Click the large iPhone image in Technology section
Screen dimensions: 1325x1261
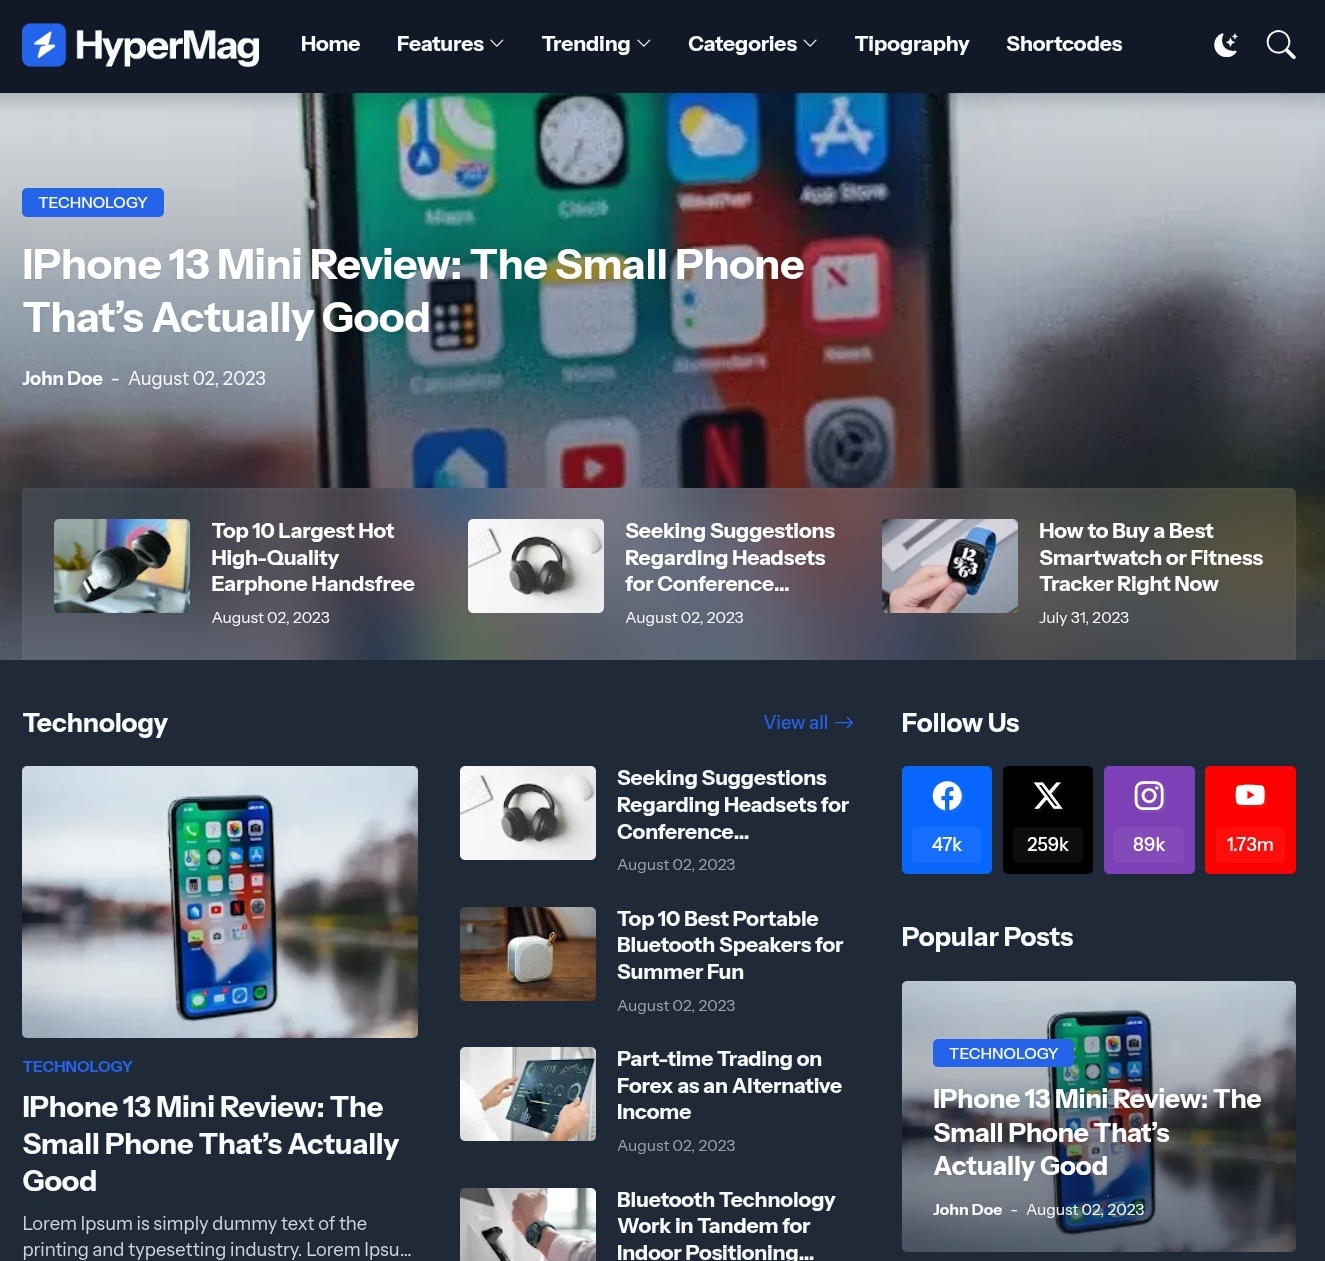pyautogui.click(x=220, y=902)
